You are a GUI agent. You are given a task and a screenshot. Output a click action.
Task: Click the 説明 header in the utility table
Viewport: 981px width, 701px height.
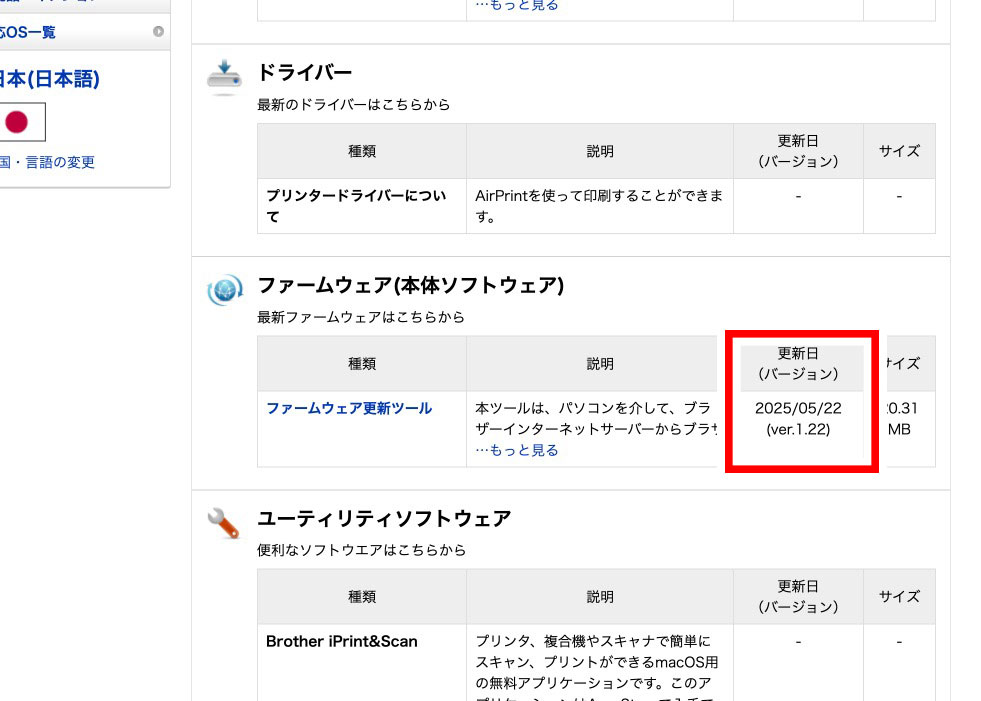(600, 597)
